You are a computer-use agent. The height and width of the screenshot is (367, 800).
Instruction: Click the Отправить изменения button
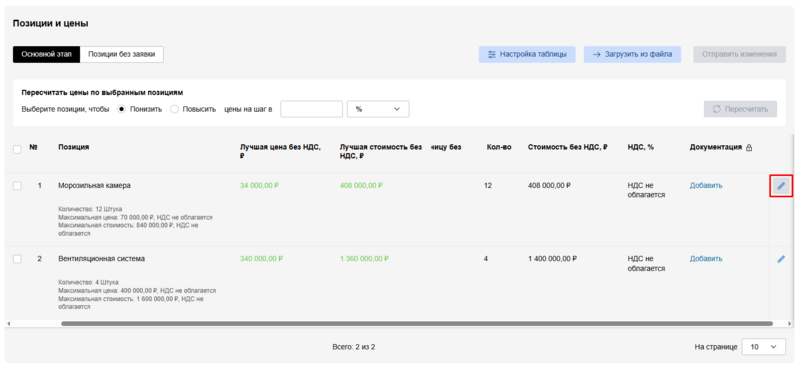tap(739, 54)
